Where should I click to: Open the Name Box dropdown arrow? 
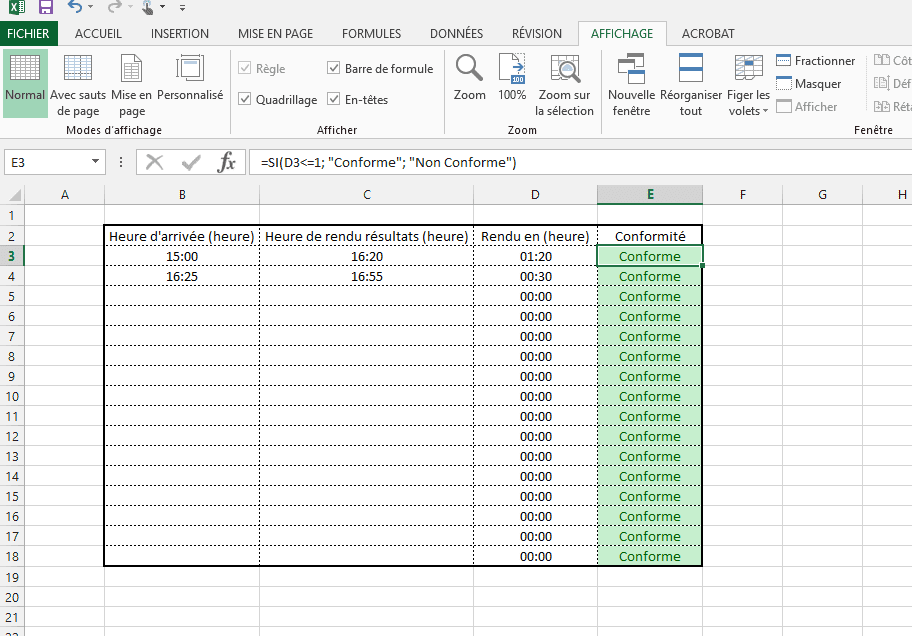click(96, 162)
